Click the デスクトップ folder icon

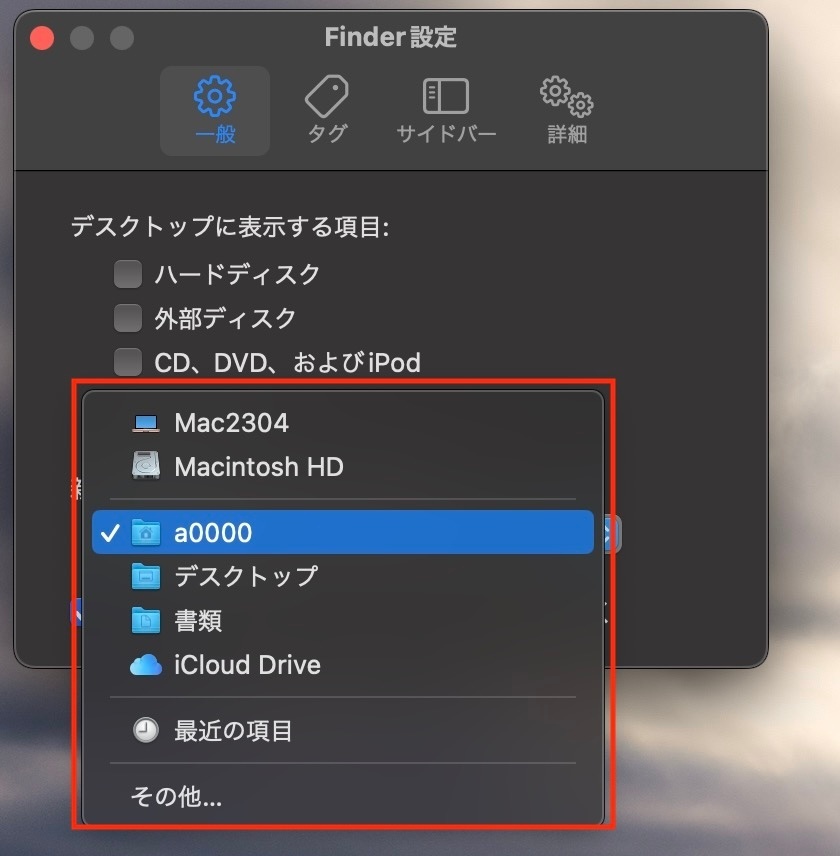point(146,576)
